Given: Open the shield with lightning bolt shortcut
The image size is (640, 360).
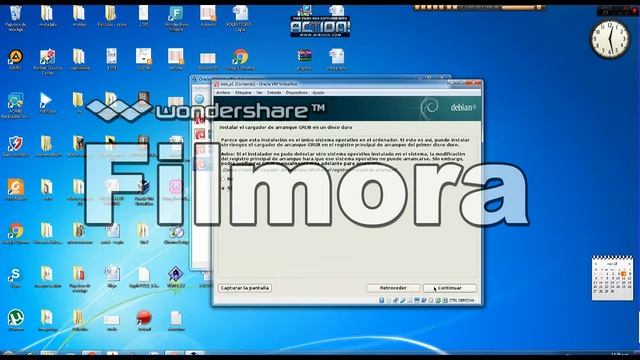Looking at the screenshot, I should [x=16, y=146].
